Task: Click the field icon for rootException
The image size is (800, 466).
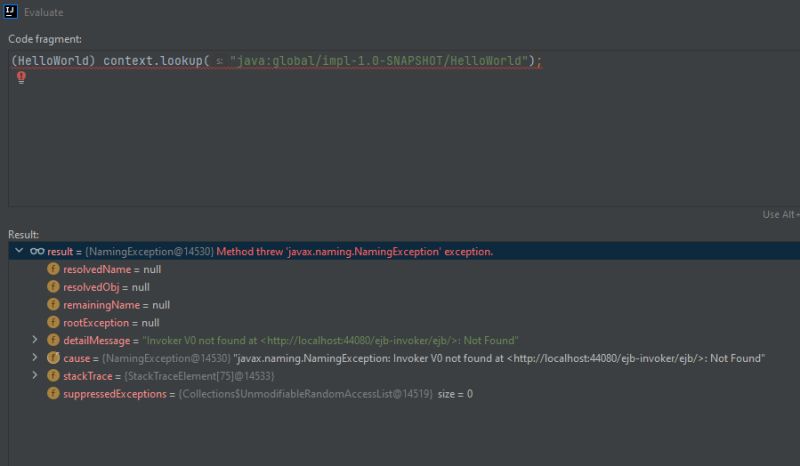Action: pyautogui.click(x=53, y=323)
